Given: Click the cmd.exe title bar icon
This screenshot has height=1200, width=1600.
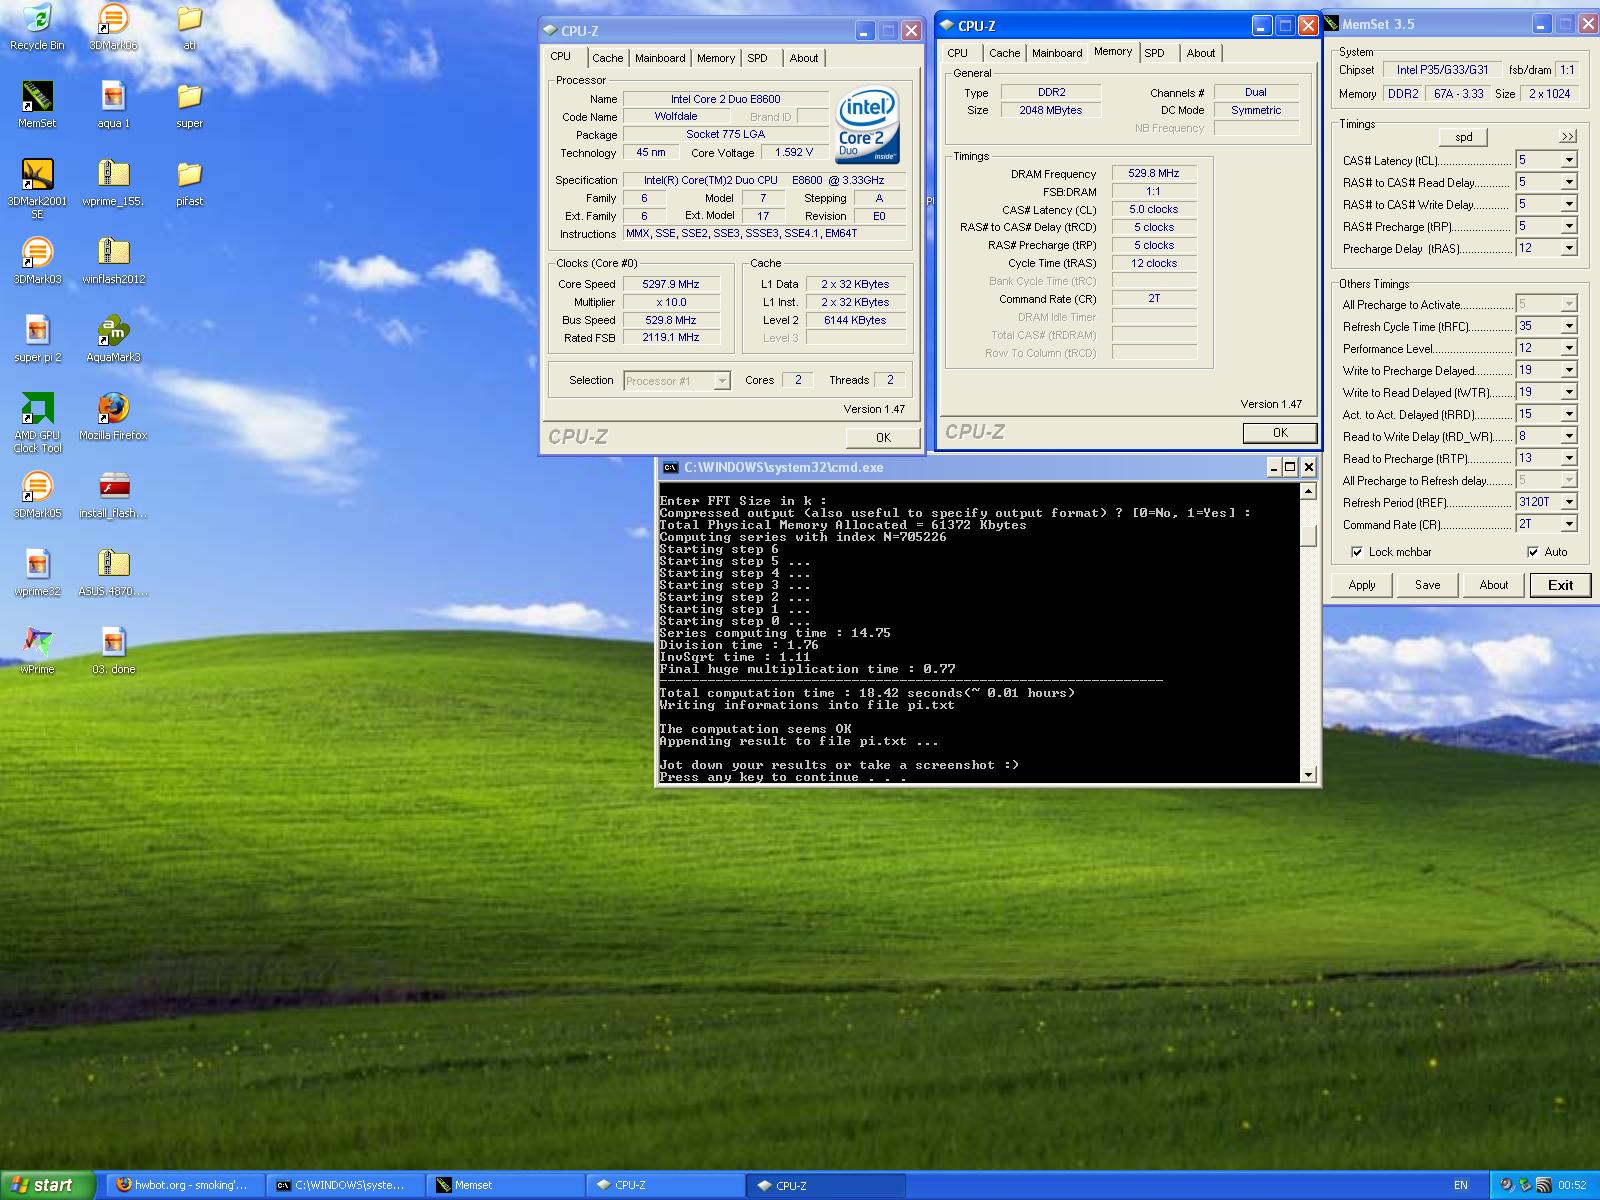Looking at the screenshot, I should pyautogui.click(x=670, y=467).
